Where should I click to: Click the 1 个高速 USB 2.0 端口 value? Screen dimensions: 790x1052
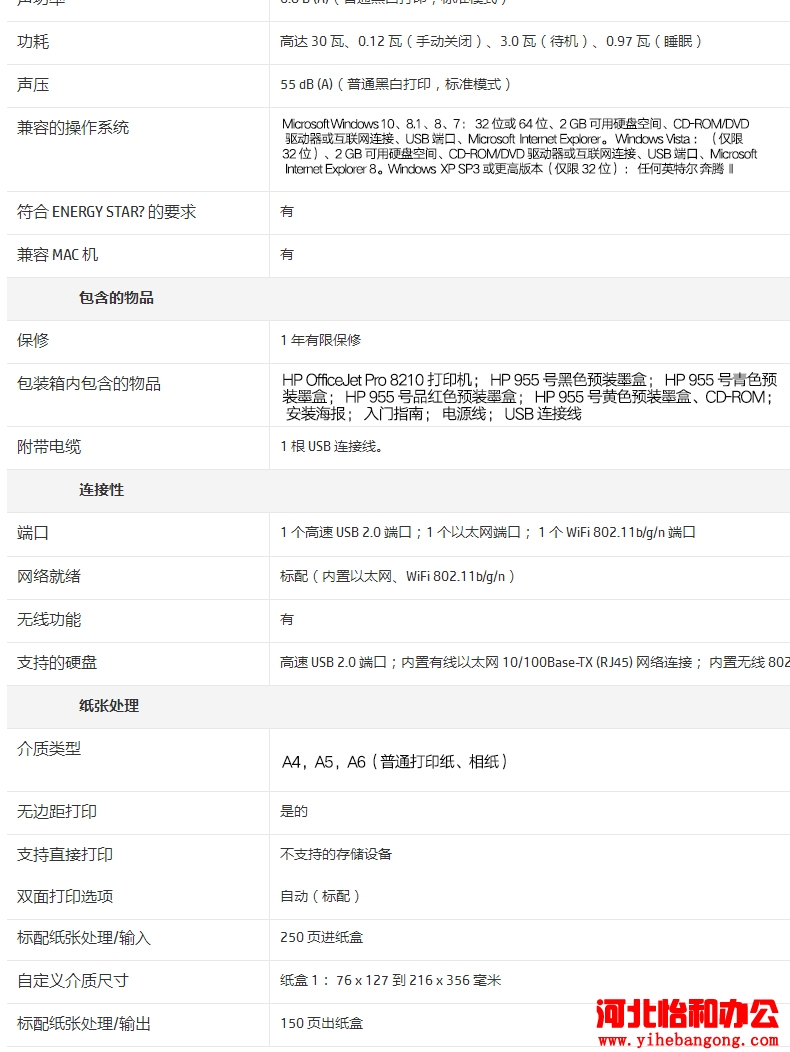(x=488, y=533)
